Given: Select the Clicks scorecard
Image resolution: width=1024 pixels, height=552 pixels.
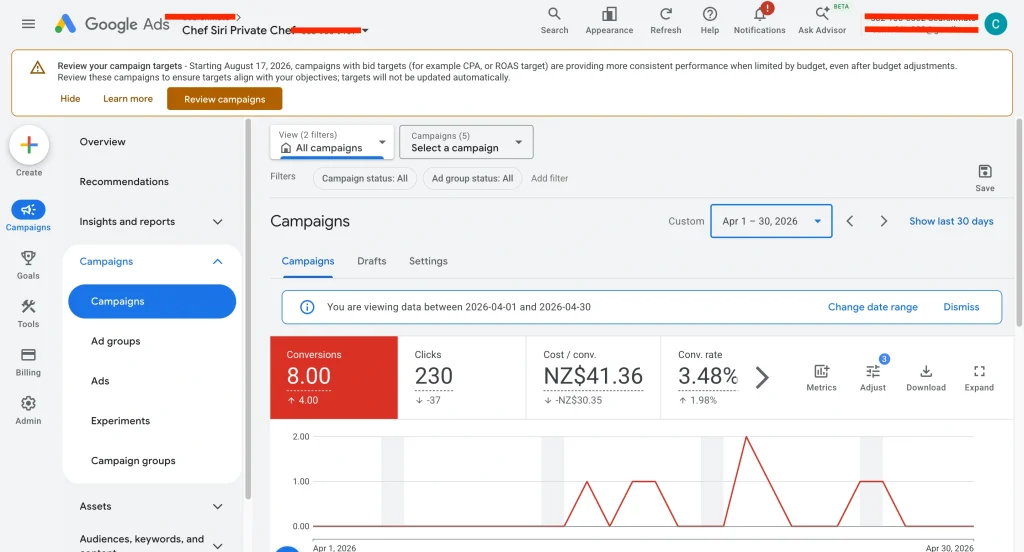Looking at the screenshot, I should [x=462, y=378].
